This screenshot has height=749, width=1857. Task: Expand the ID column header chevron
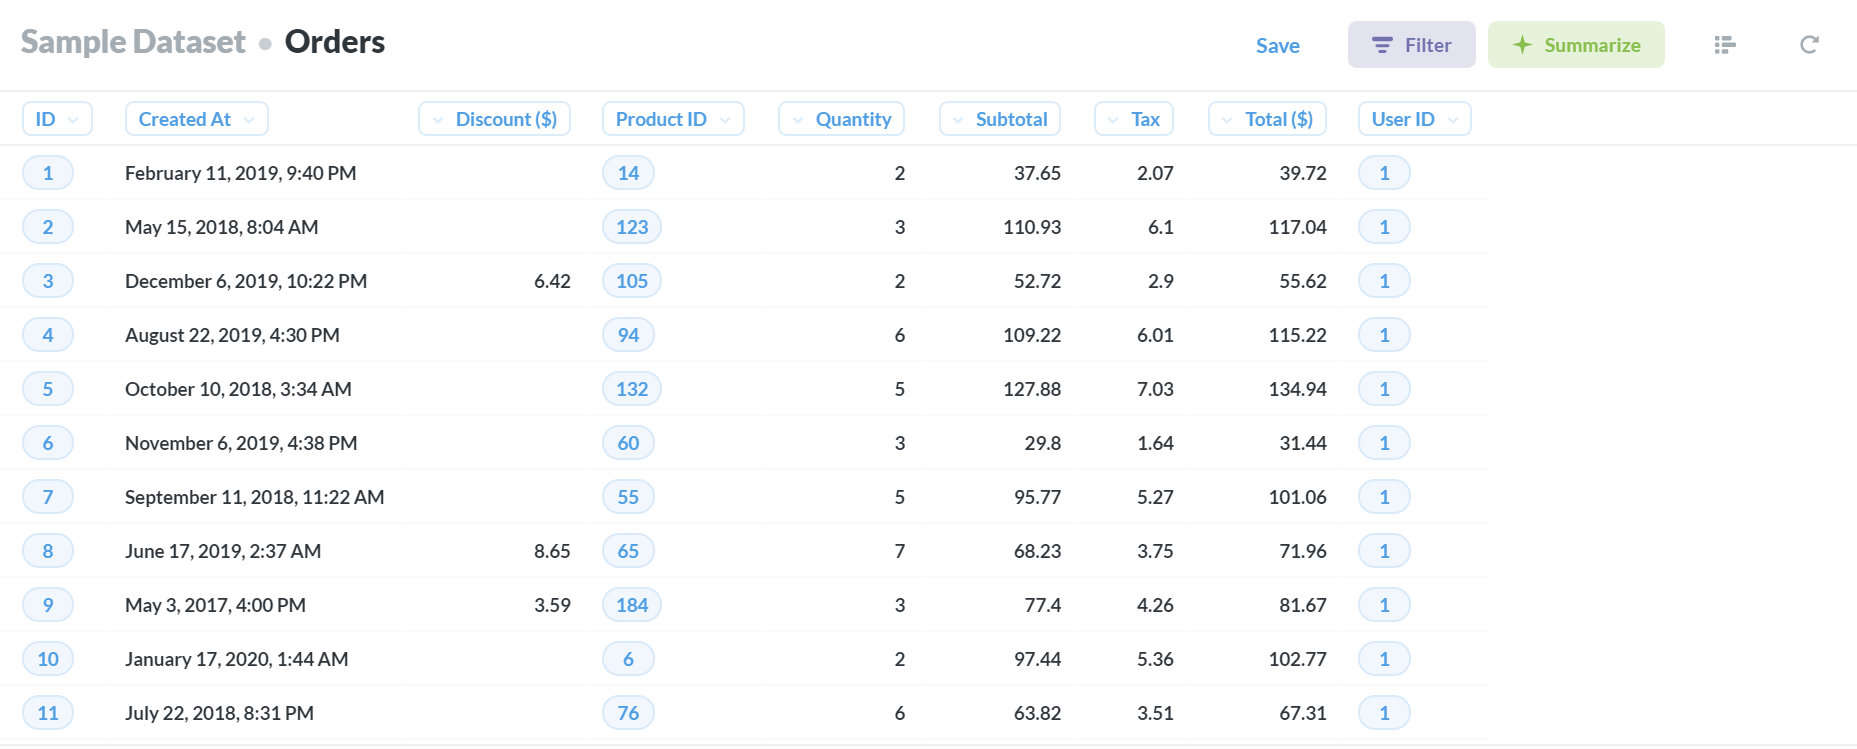point(73,120)
